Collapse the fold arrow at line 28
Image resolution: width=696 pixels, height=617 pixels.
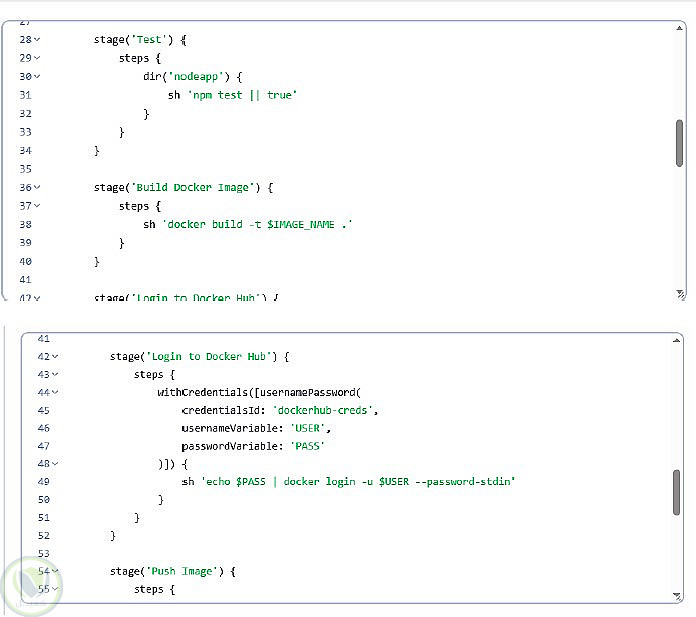(37, 40)
